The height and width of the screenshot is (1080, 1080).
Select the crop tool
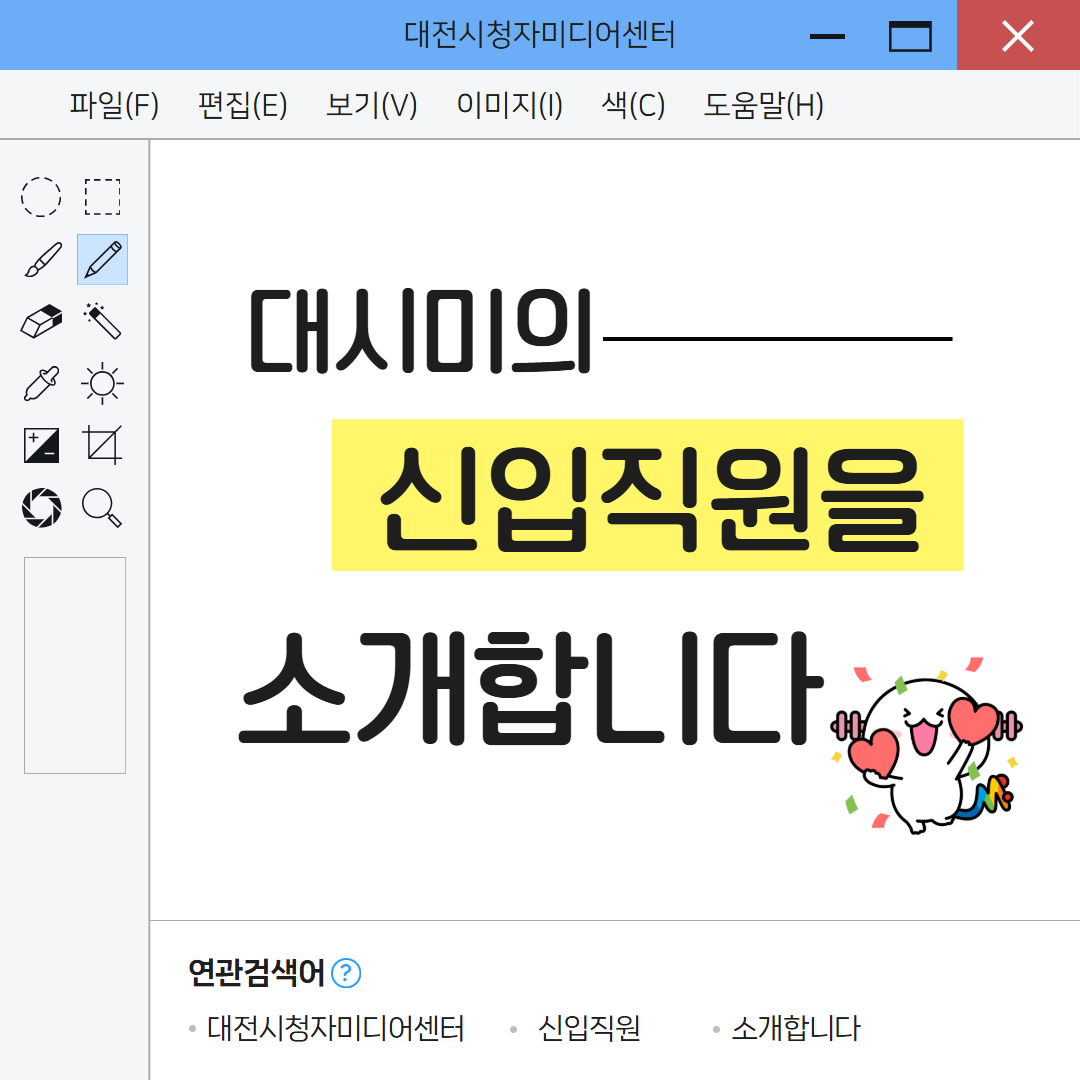(x=103, y=445)
